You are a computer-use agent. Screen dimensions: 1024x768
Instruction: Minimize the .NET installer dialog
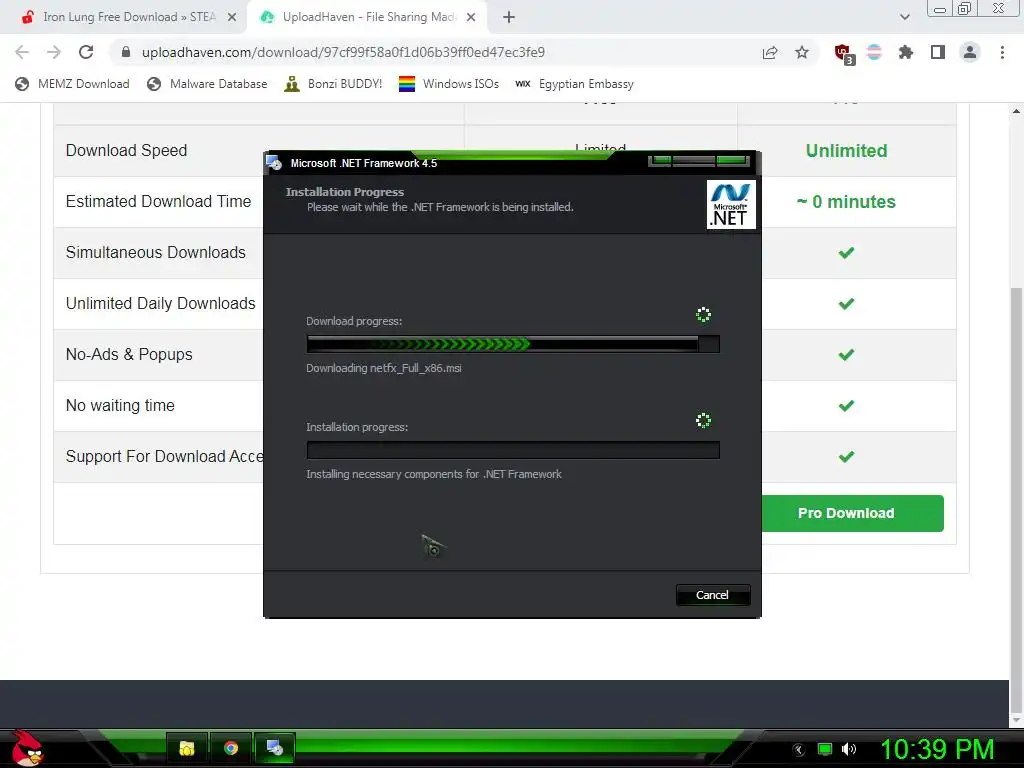(x=660, y=161)
